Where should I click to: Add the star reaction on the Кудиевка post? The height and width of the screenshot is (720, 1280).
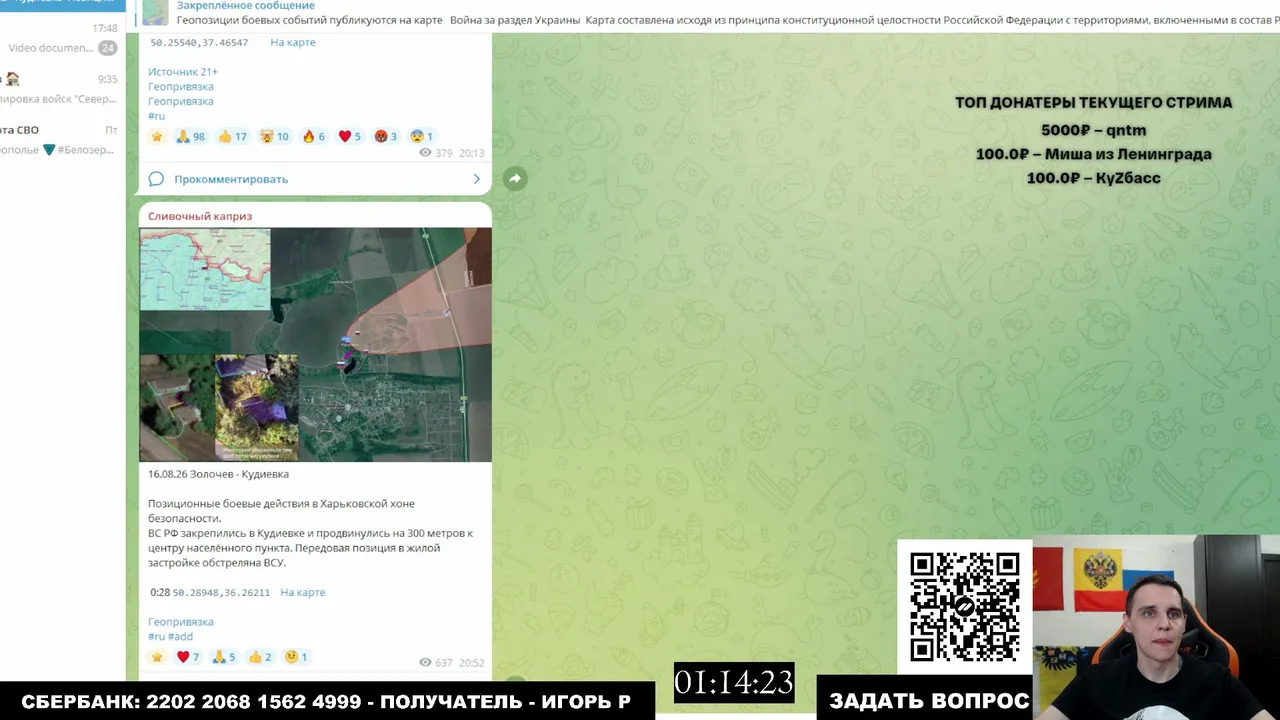coord(156,657)
